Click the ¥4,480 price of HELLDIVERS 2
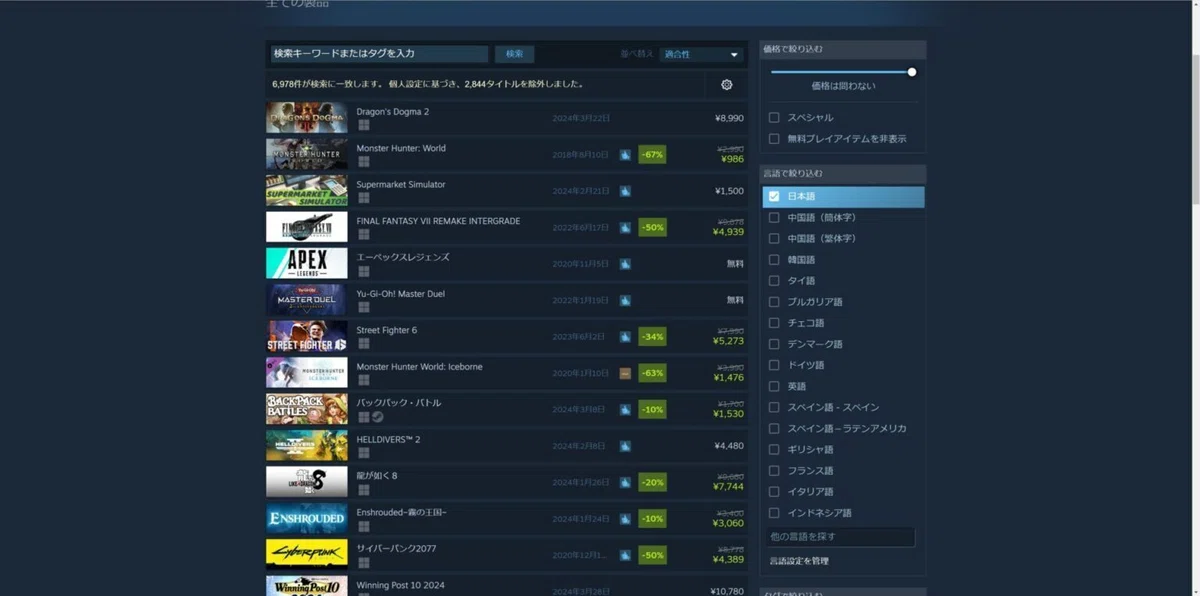This screenshot has height=596, width=1200. click(729, 446)
